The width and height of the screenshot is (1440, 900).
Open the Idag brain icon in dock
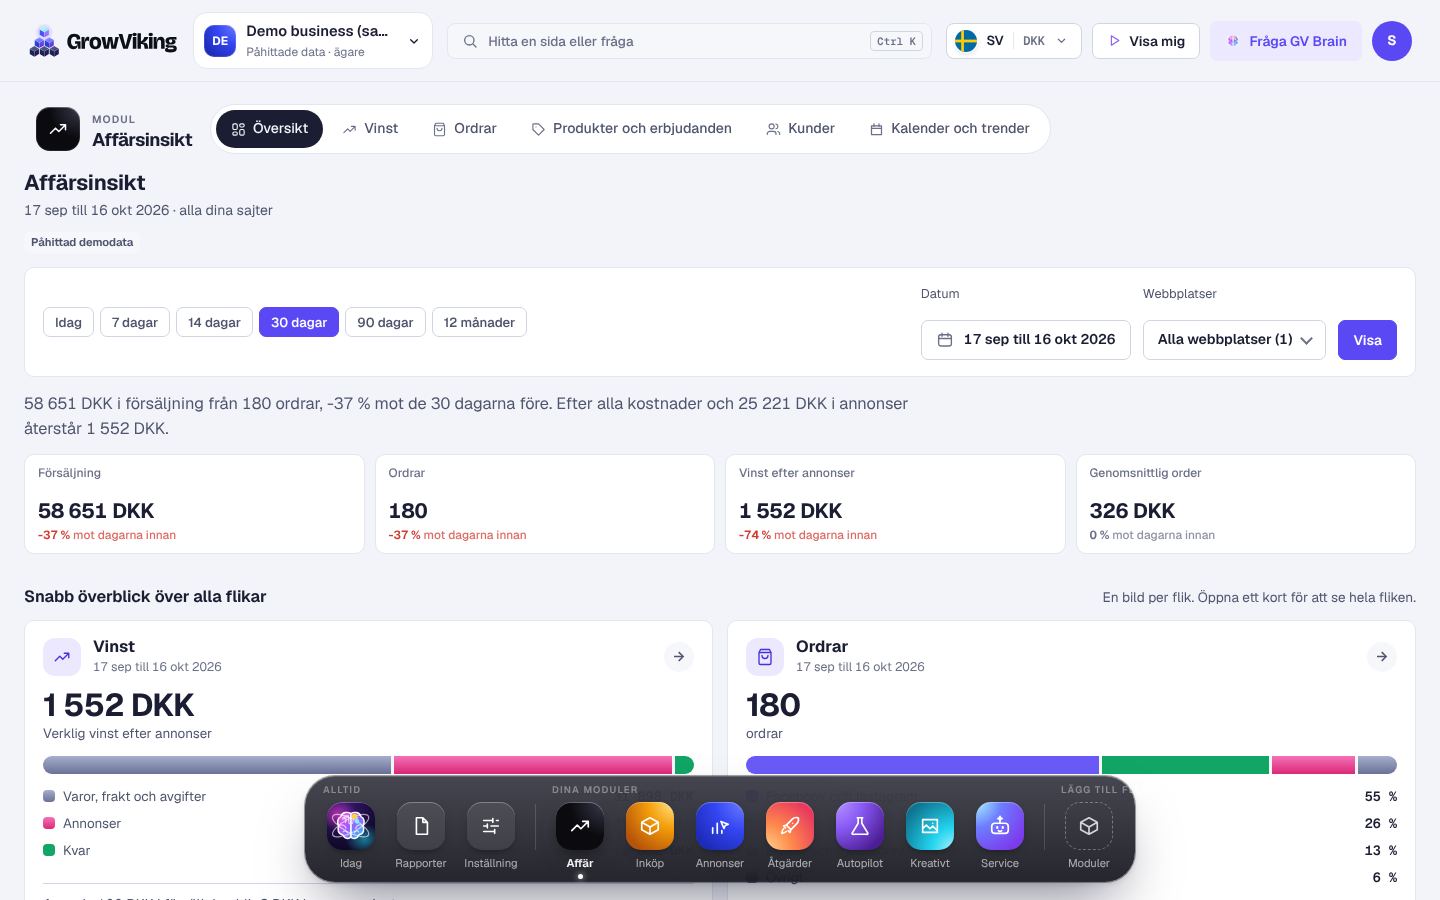351,826
